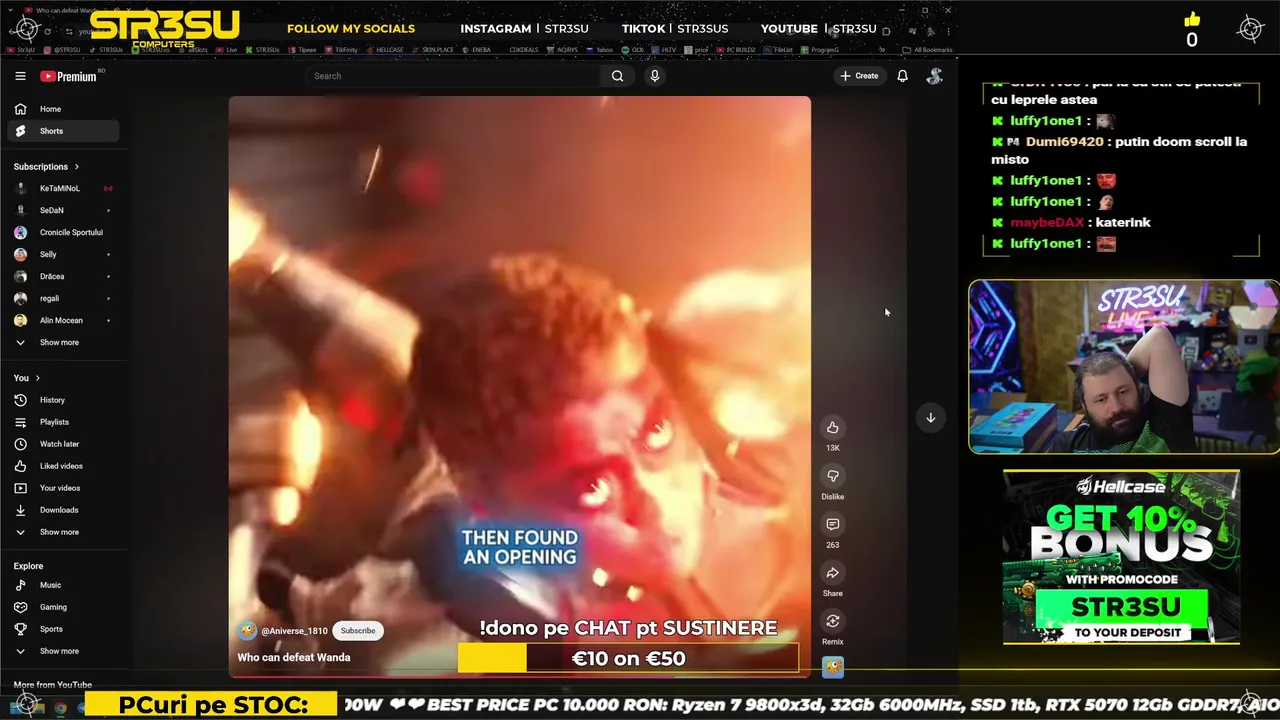Start voice search with the microphone icon
Screen dimensions: 1280x720
click(x=655, y=76)
